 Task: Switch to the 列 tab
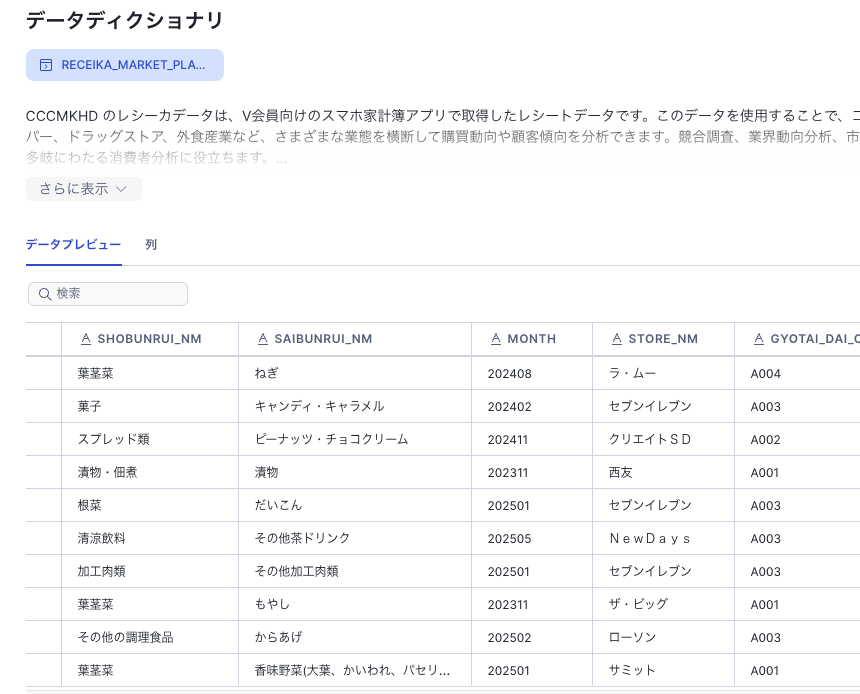(x=151, y=244)
